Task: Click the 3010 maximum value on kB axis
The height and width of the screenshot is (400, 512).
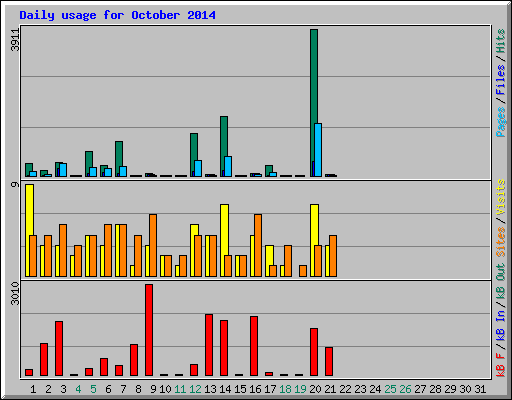Action: coord(15,293)
